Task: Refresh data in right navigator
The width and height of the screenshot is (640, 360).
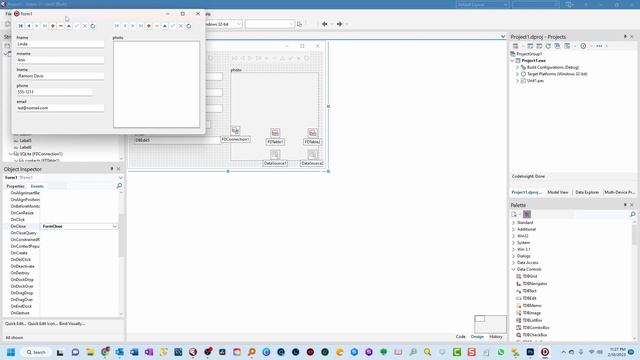Action: pos(189,26)
